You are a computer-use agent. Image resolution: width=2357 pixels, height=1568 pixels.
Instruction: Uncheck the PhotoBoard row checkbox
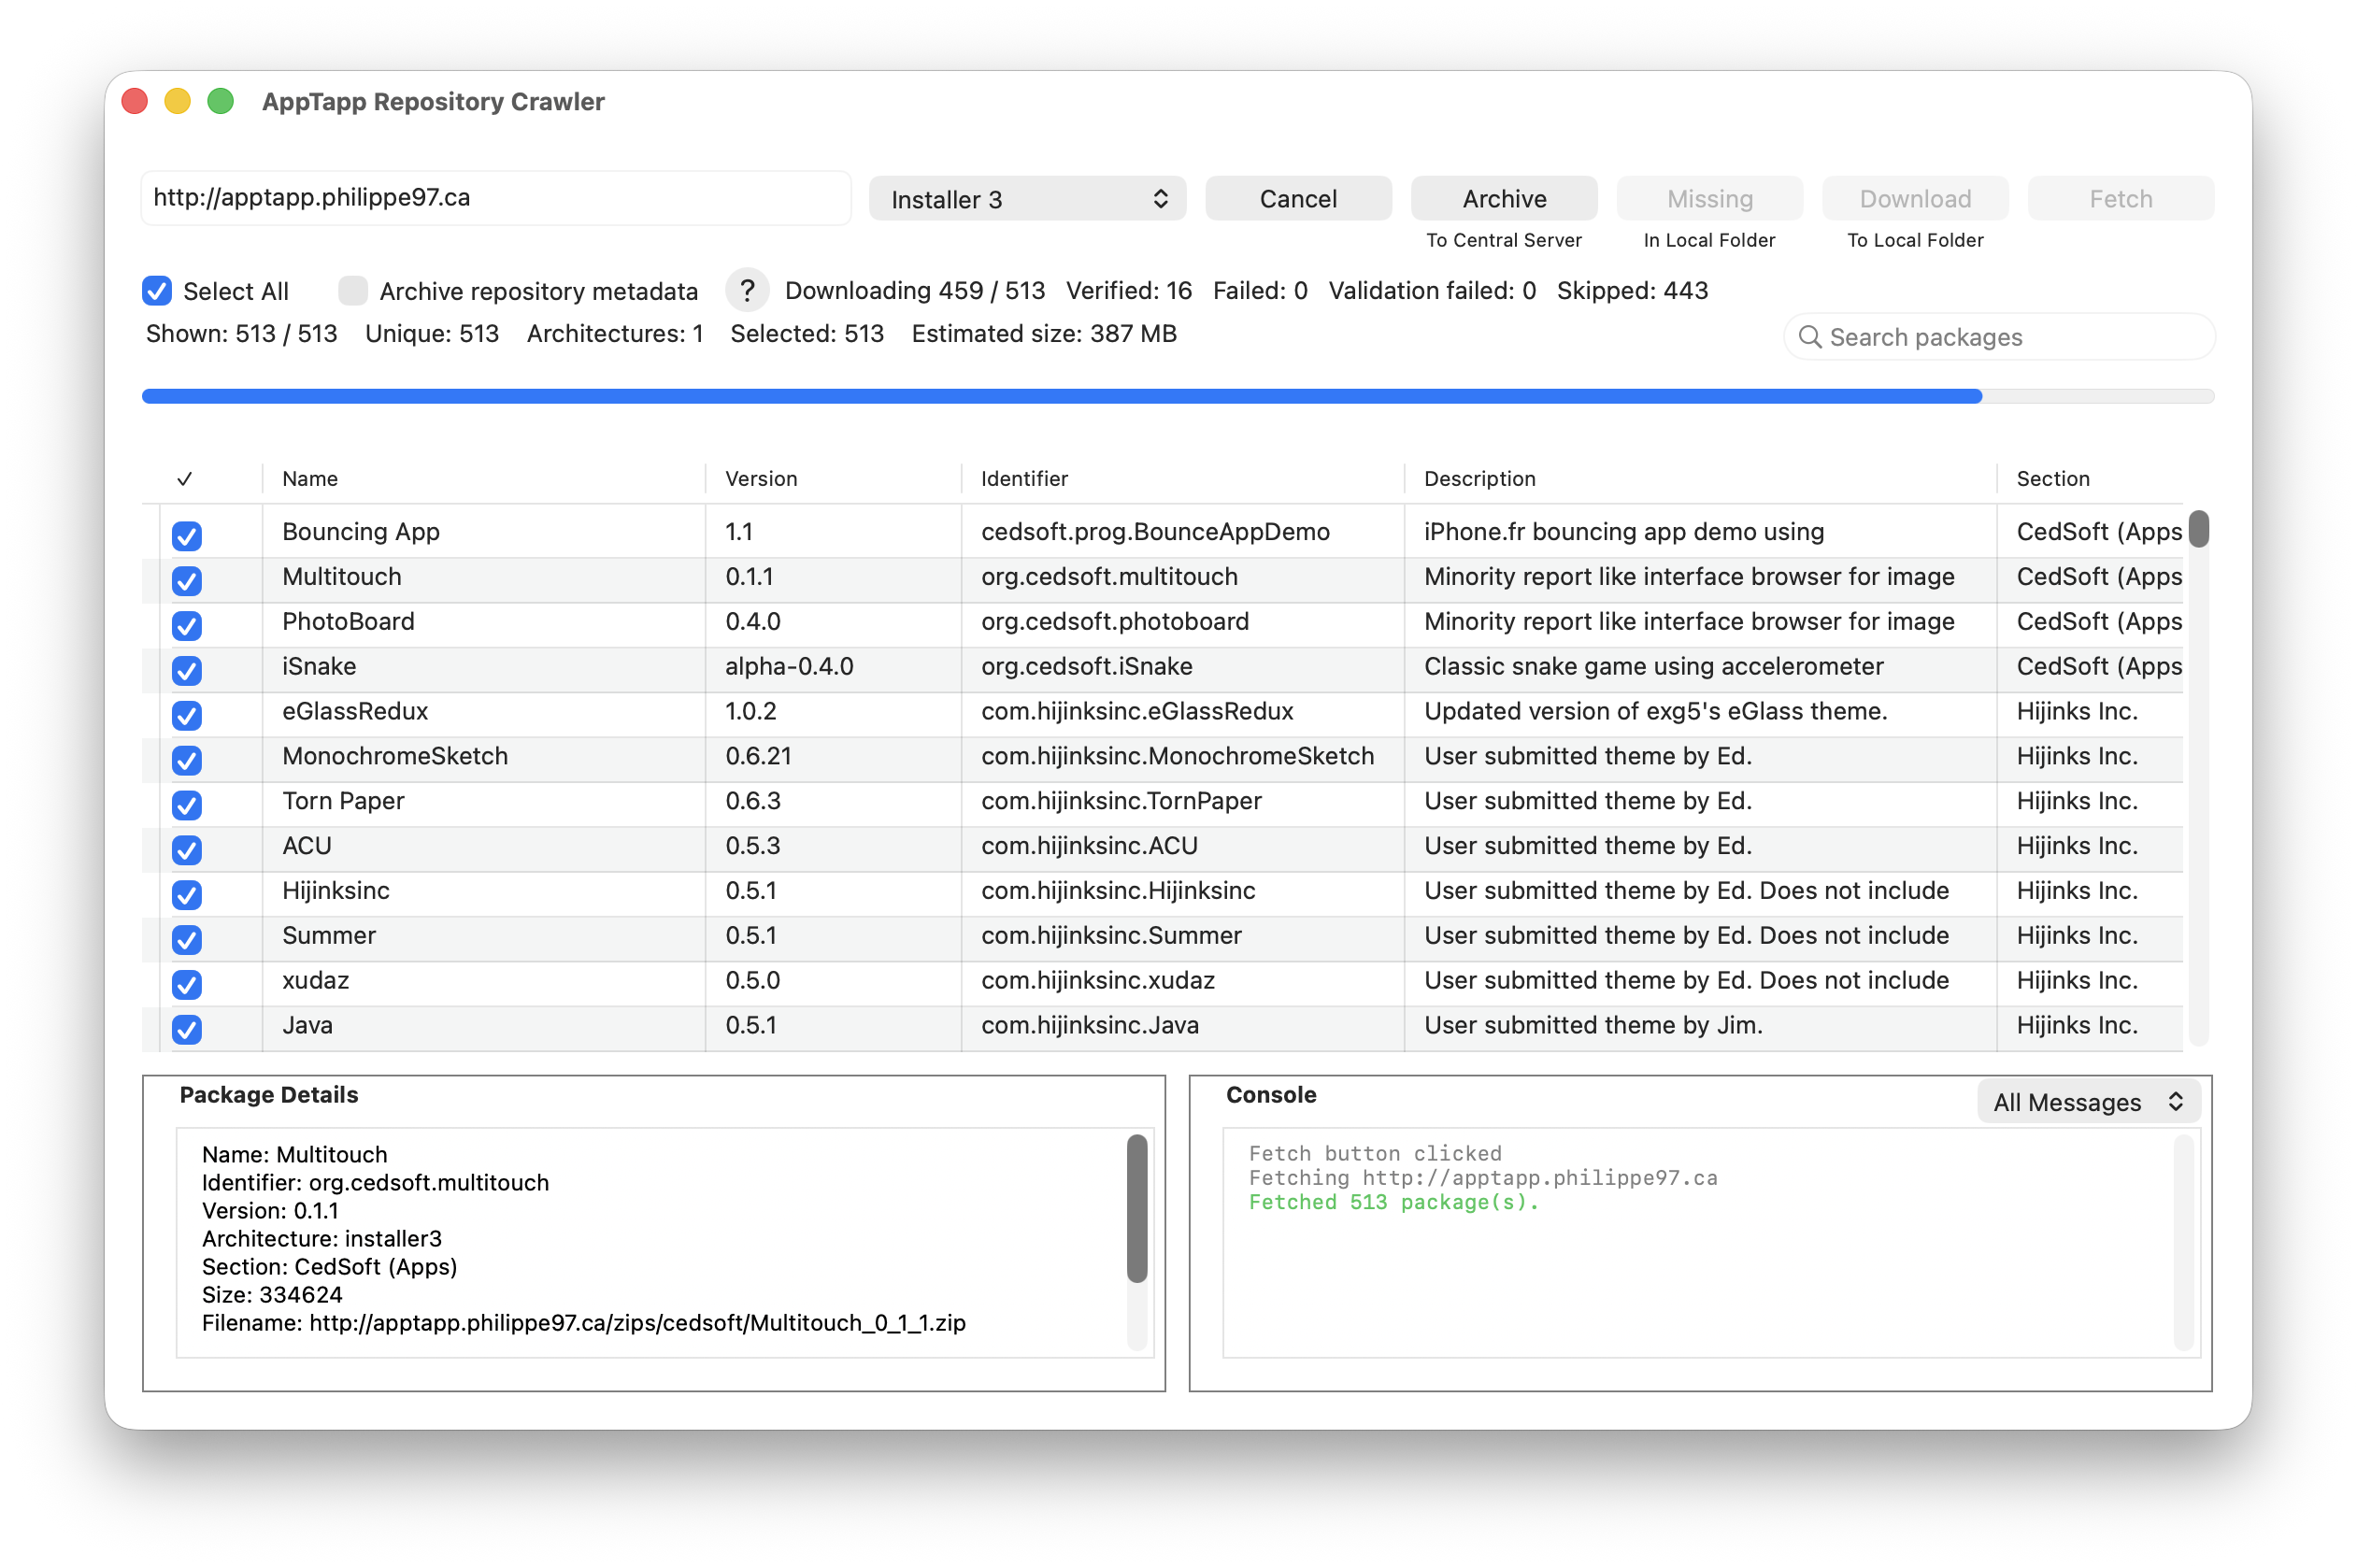coord(187,626)
